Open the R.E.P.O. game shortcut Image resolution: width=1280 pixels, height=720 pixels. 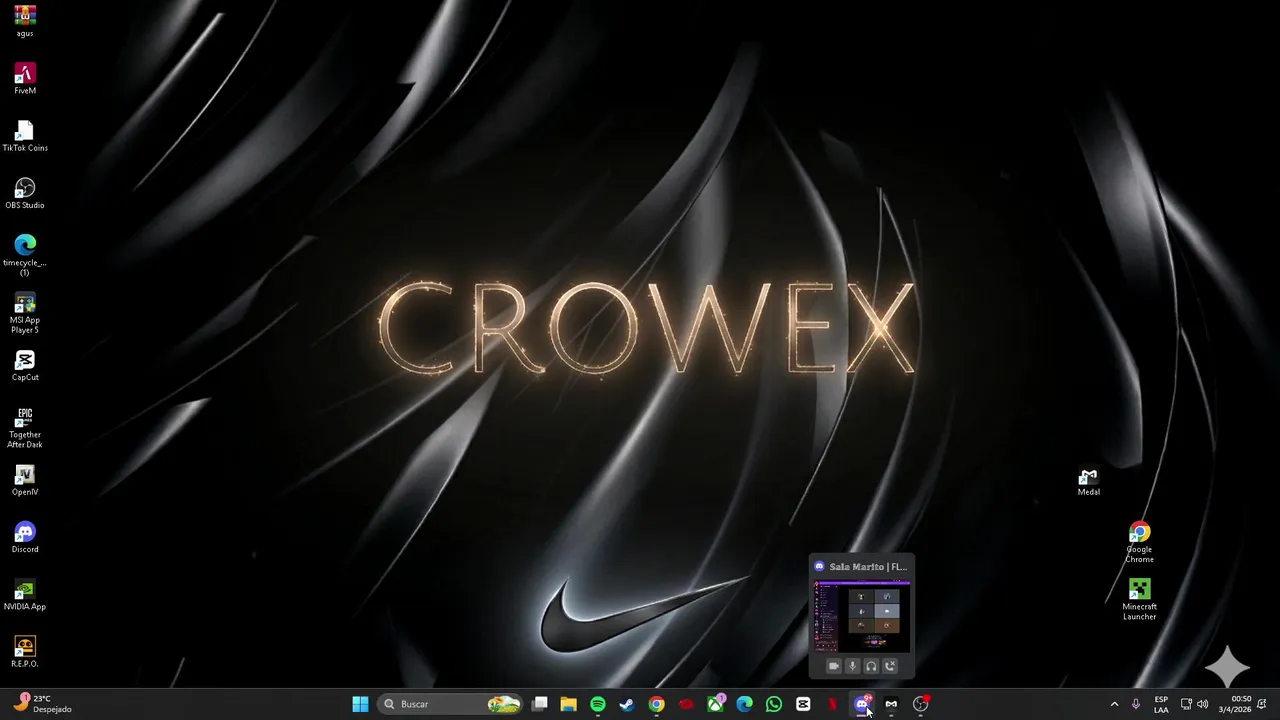pos(25,652)
